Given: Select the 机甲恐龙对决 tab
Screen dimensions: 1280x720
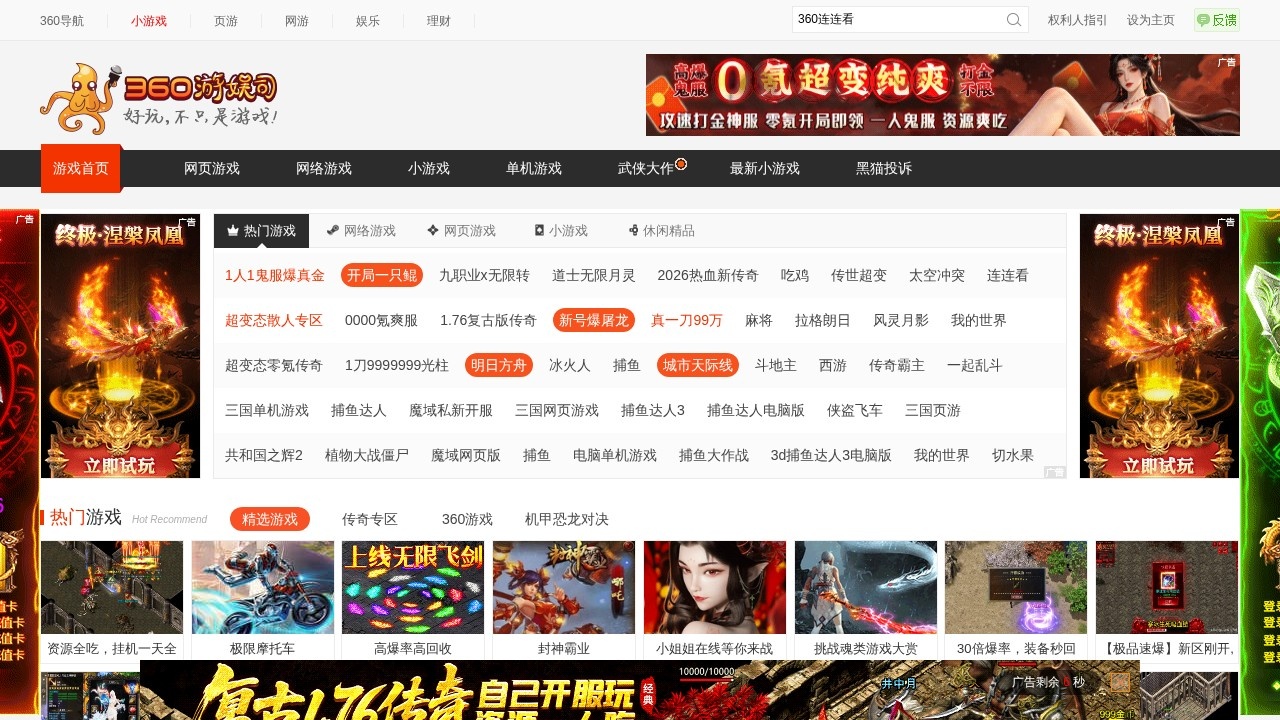Looking at the screenshot, I should pyautogui.click(x=567, y=519).
